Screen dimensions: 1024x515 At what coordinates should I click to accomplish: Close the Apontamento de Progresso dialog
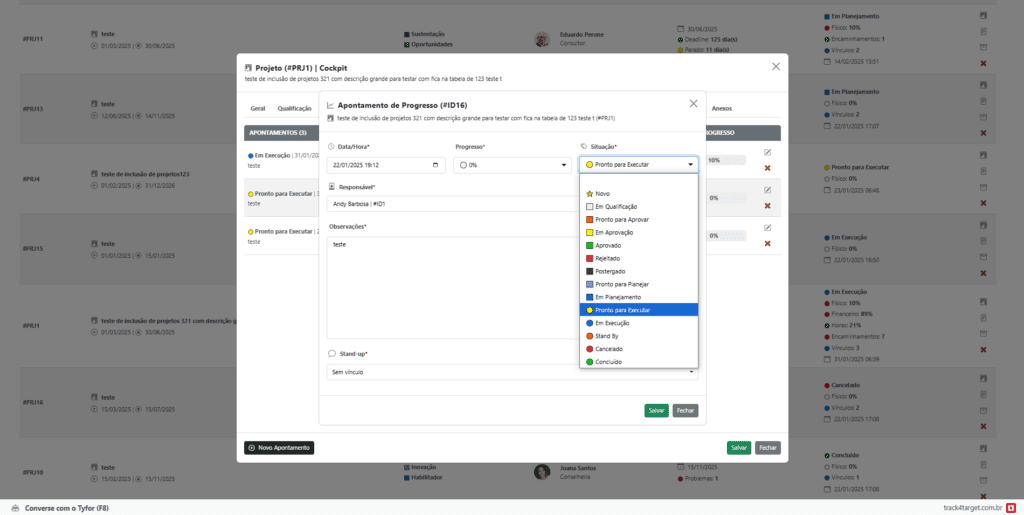[x=694, y=103]
